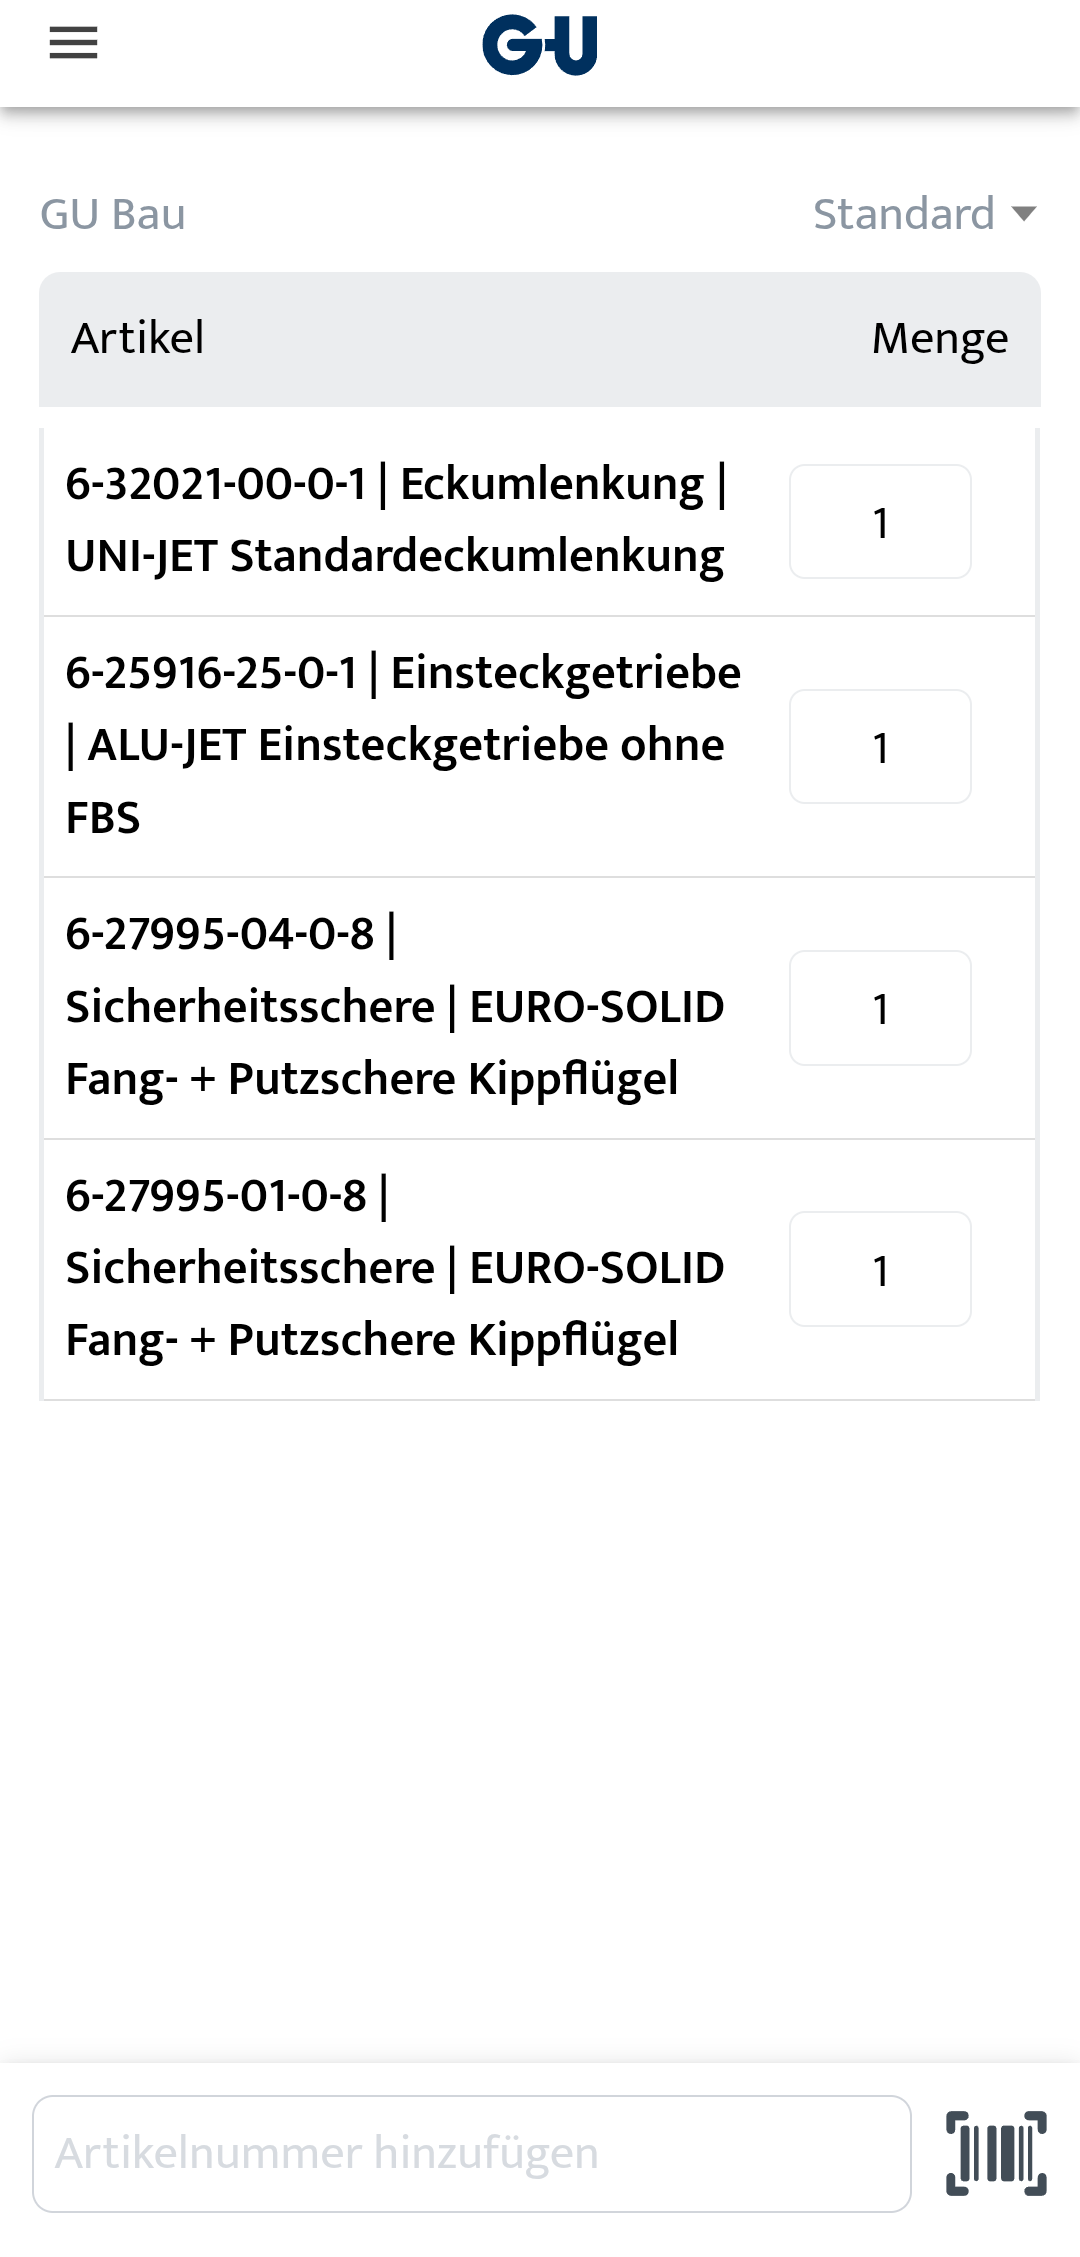This screenshot has height=2257, width=1080.
Task: Click the GU Bau label
Action: (113, 214)
